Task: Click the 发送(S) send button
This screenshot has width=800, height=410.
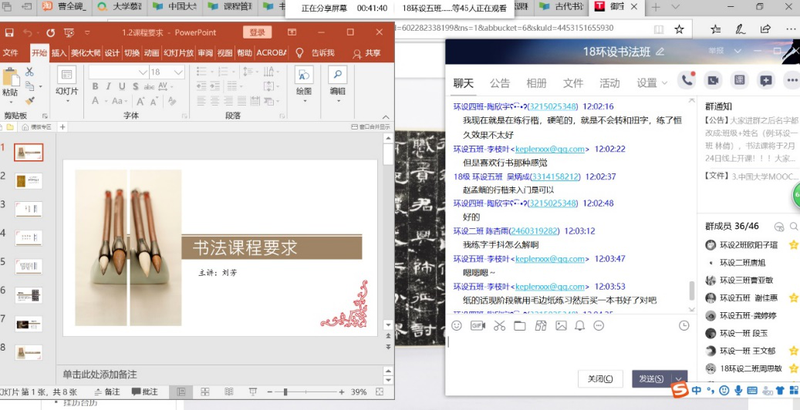Action: pyautogui.click(x=652, y=379)
